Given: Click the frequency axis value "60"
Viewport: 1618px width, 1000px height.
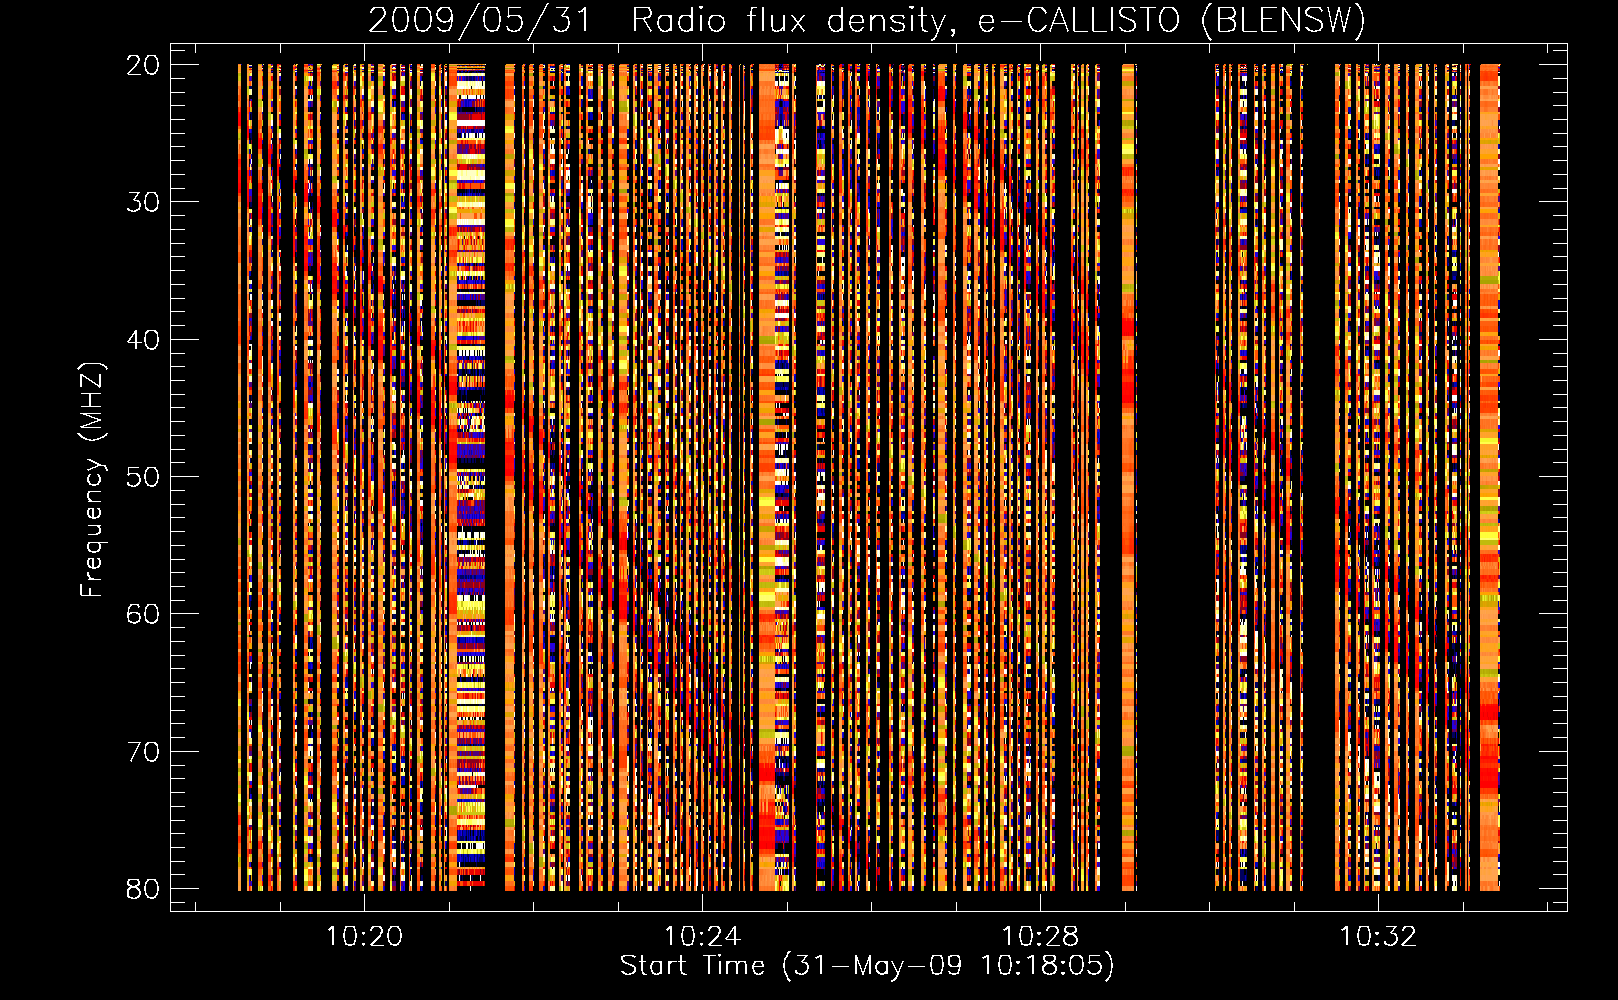Looking at the screenshot, I should pos(143,614).
